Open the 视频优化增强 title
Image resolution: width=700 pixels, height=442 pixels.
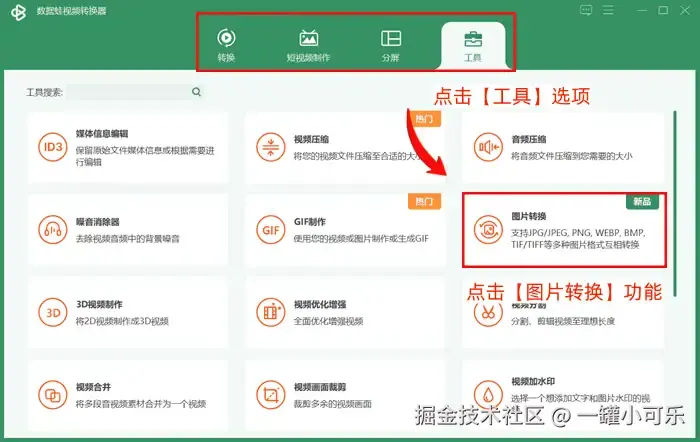click(320, 304)
